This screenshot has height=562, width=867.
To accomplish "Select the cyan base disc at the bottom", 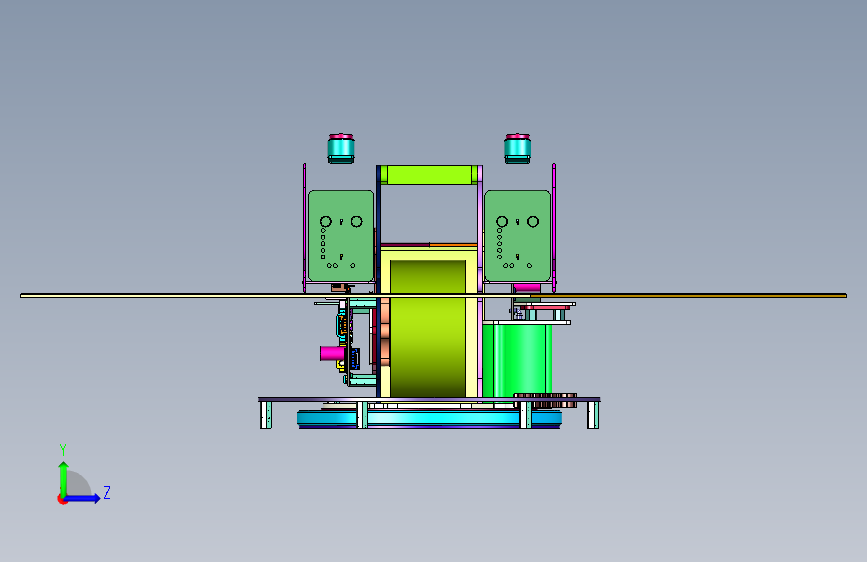I will click(x=430, y=419).
